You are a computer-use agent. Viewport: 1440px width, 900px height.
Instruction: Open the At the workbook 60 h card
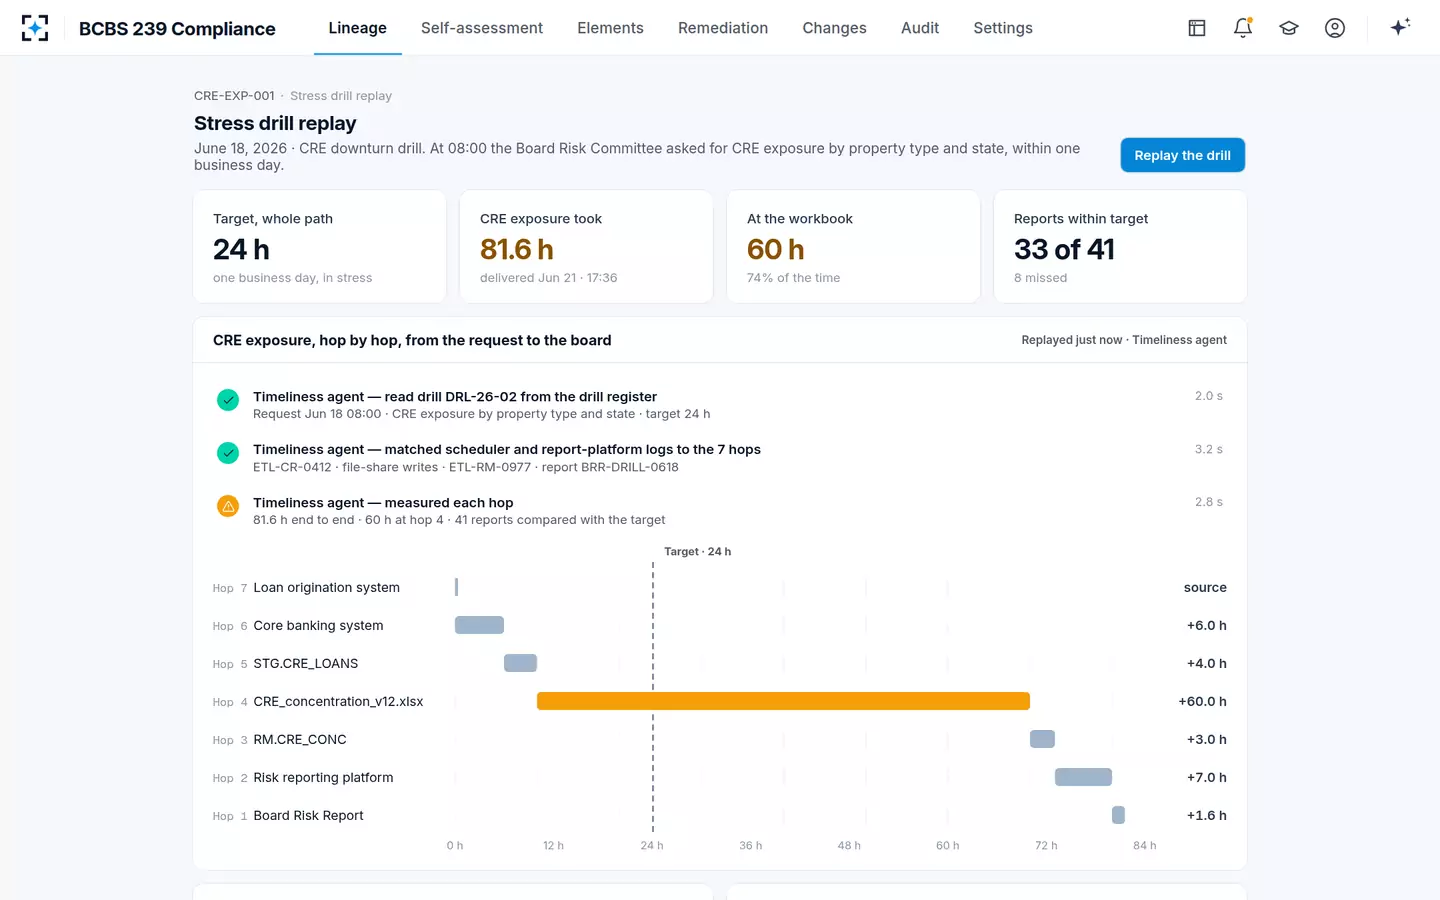853,246
